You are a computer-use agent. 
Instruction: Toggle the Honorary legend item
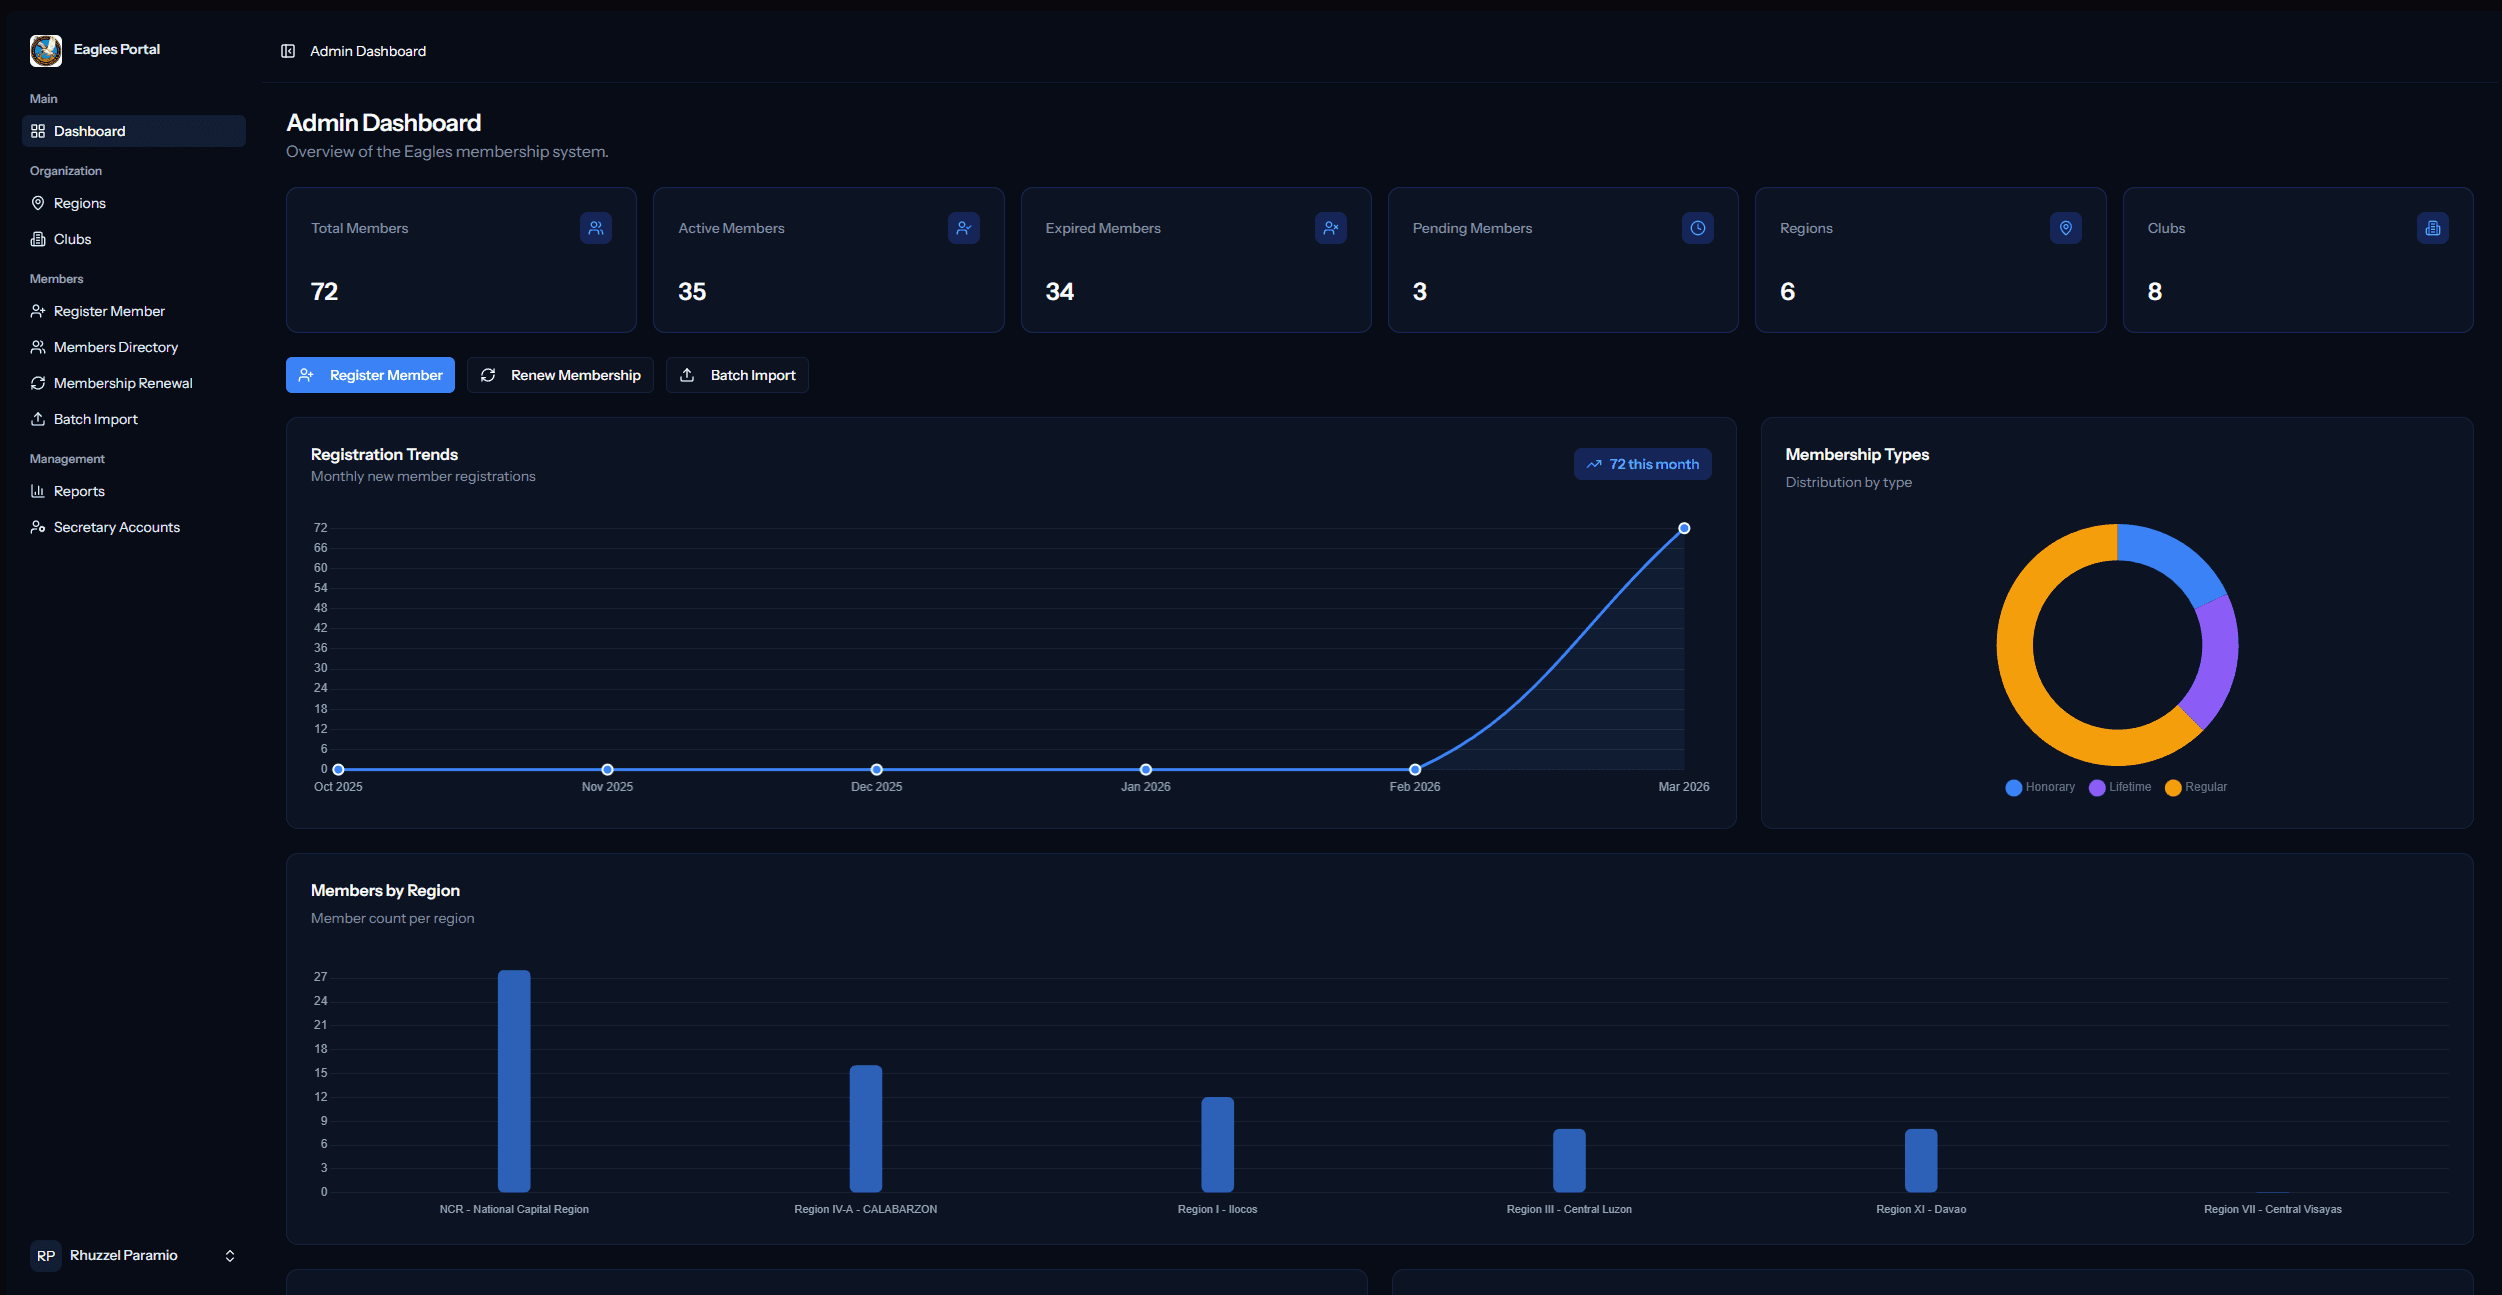[x=2040, y=787]
